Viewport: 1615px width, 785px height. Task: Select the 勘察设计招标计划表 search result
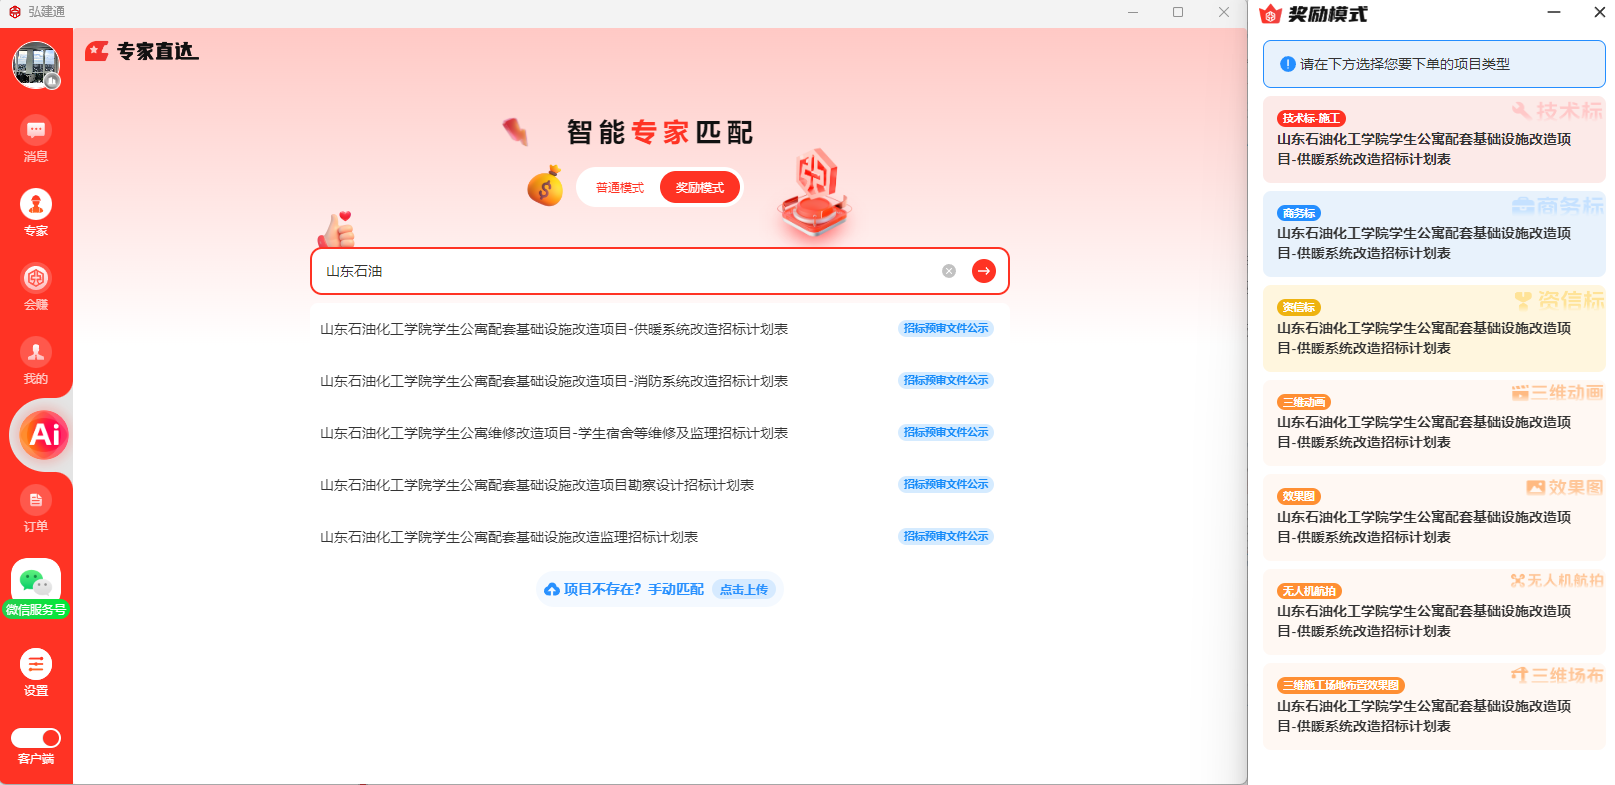537,485
